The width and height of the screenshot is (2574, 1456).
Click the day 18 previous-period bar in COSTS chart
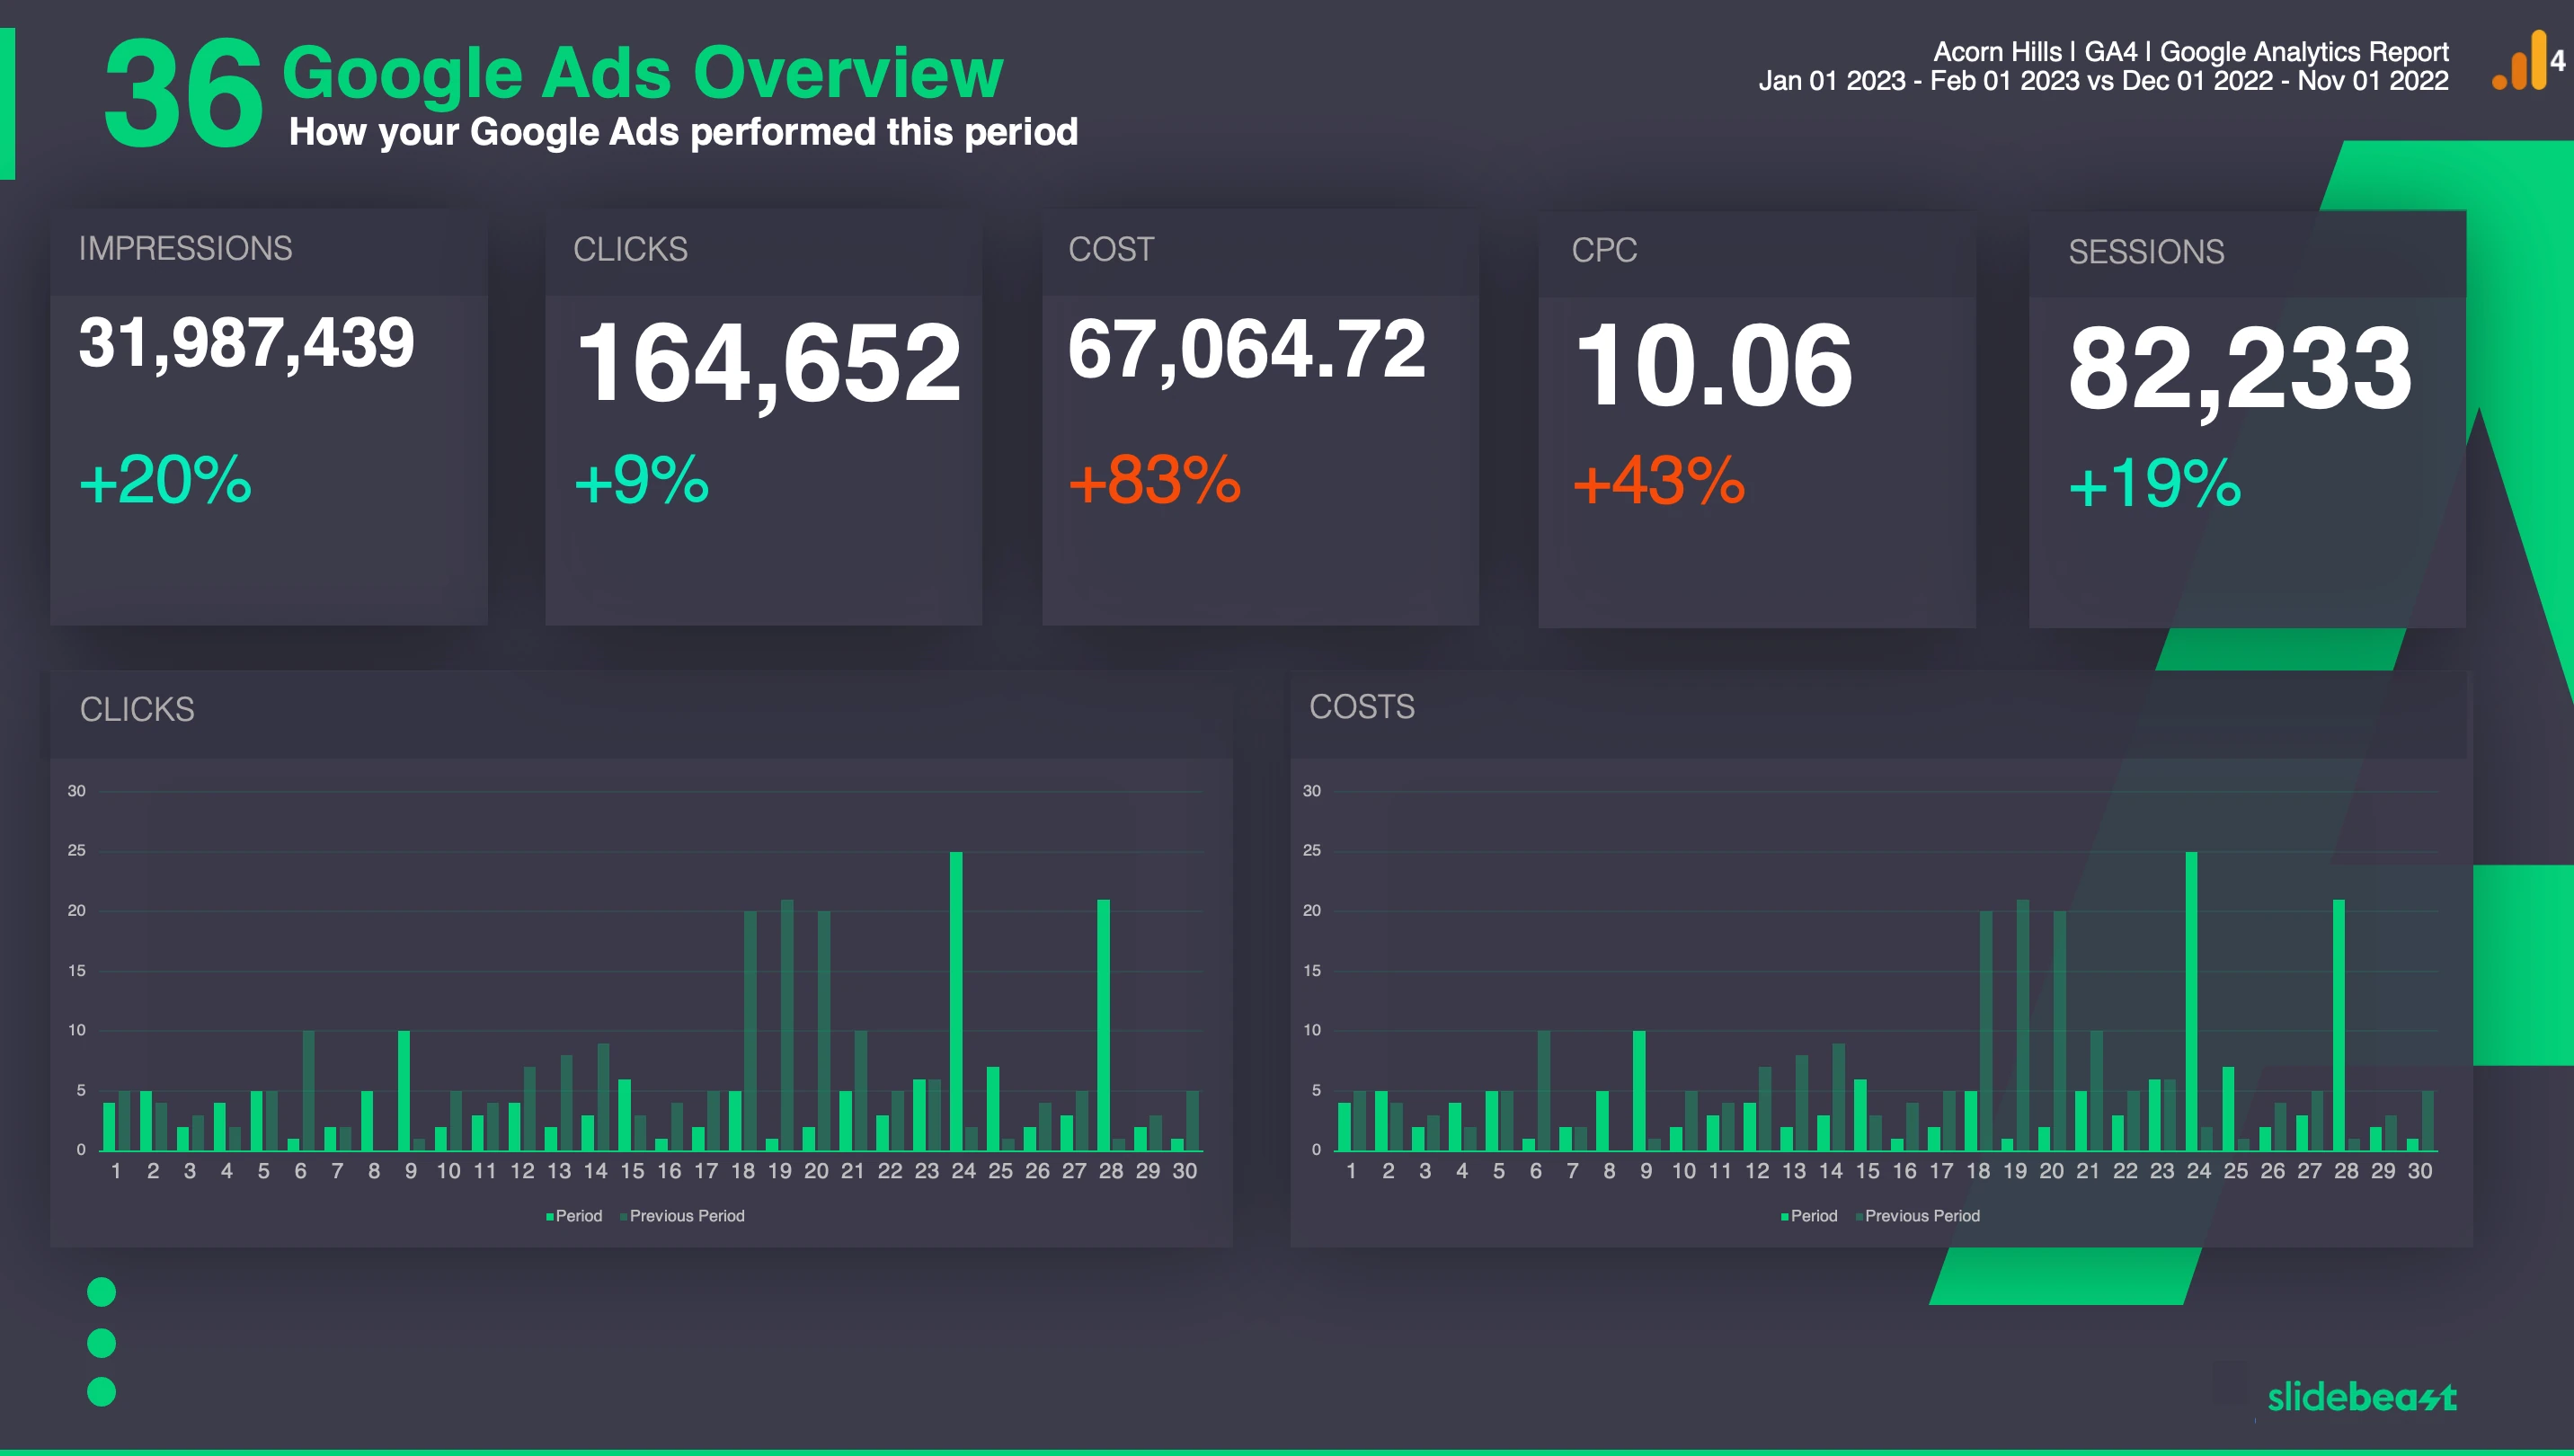pyautogui.click(x=1986, y=1030)
